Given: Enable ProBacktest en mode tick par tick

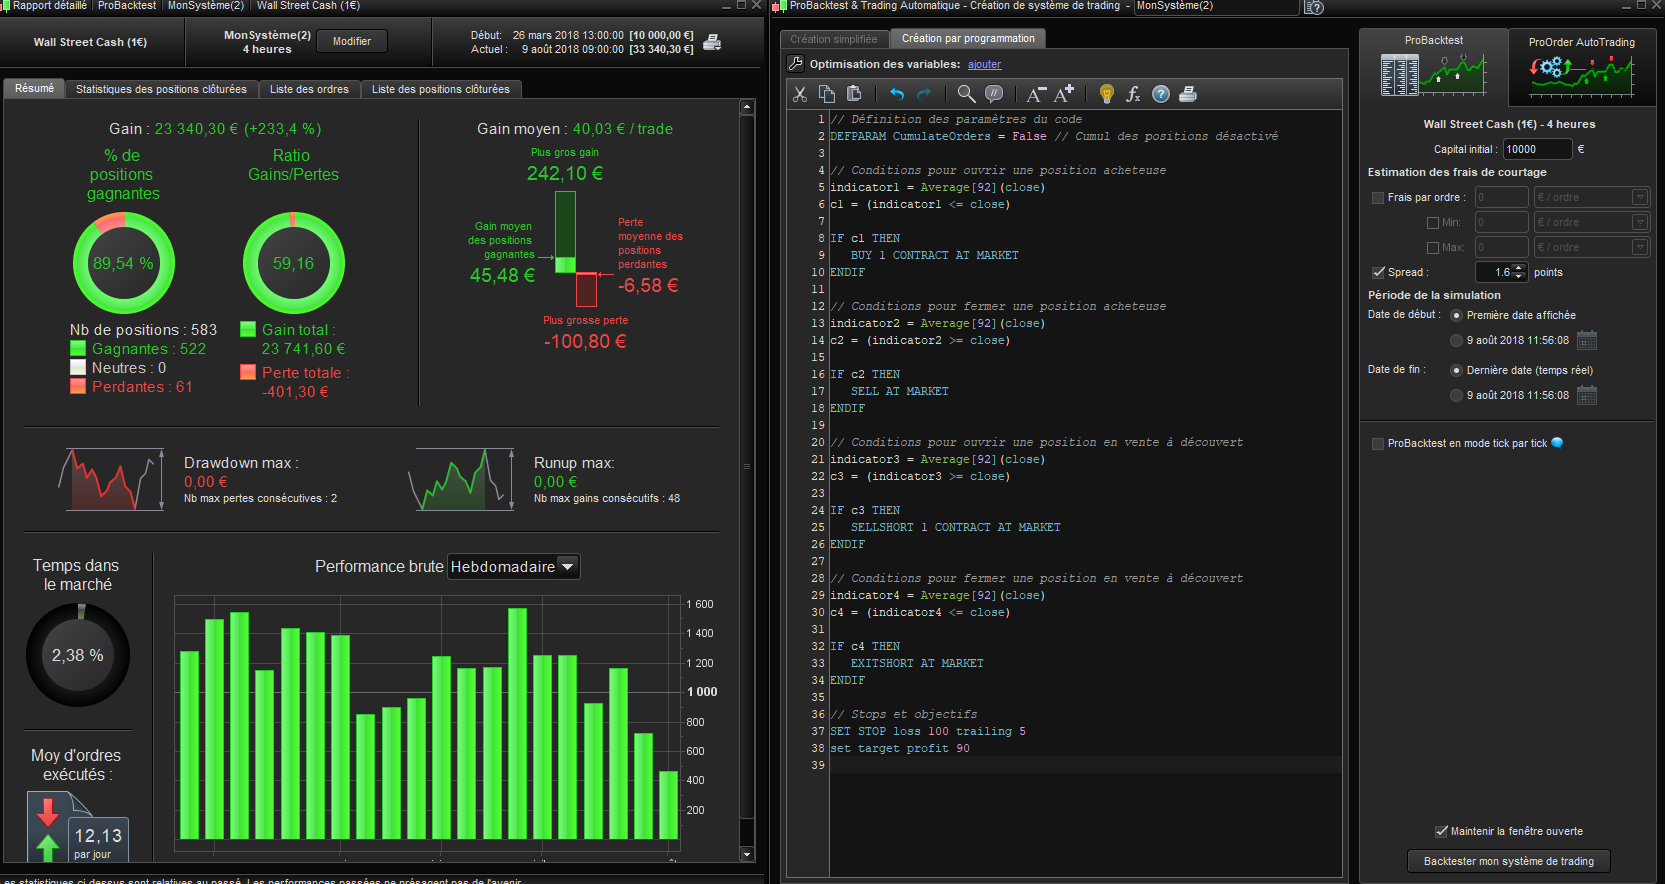Looking at the screenshot, I should click(x=1378, y=444).
